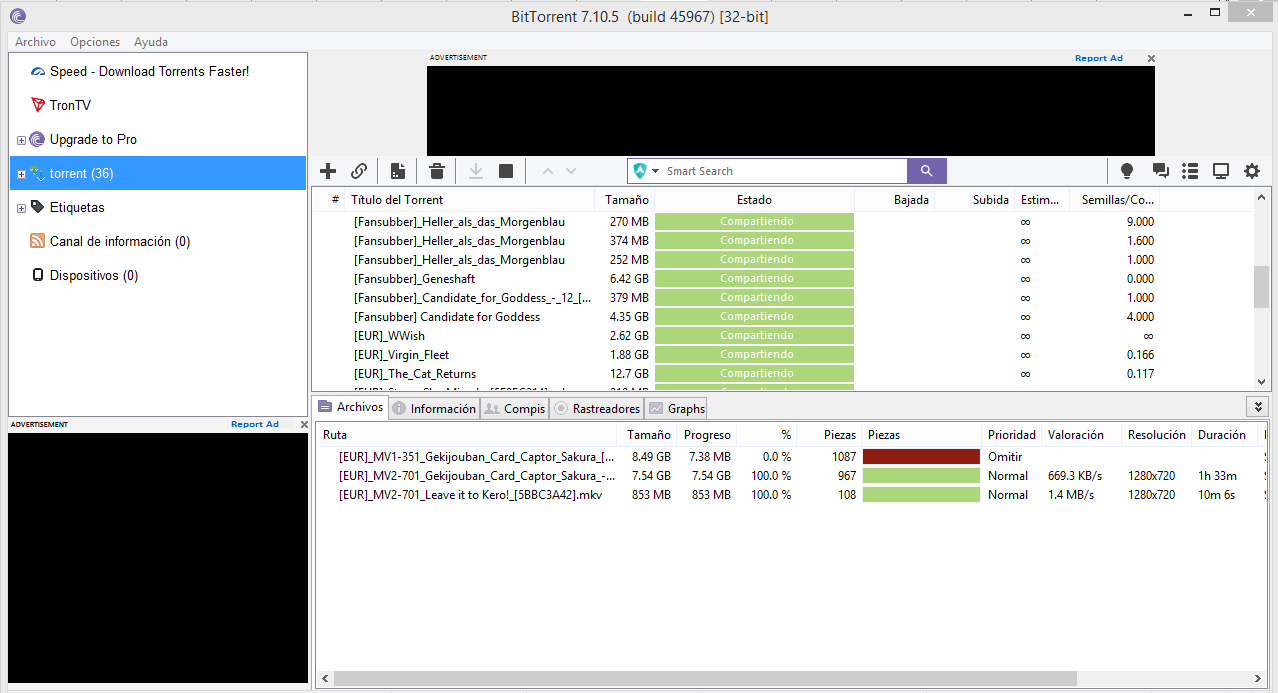Viewport: 1278px width, 693px height.
Task: Switch to the Rastreadores tab
Action: coord(597,408)
